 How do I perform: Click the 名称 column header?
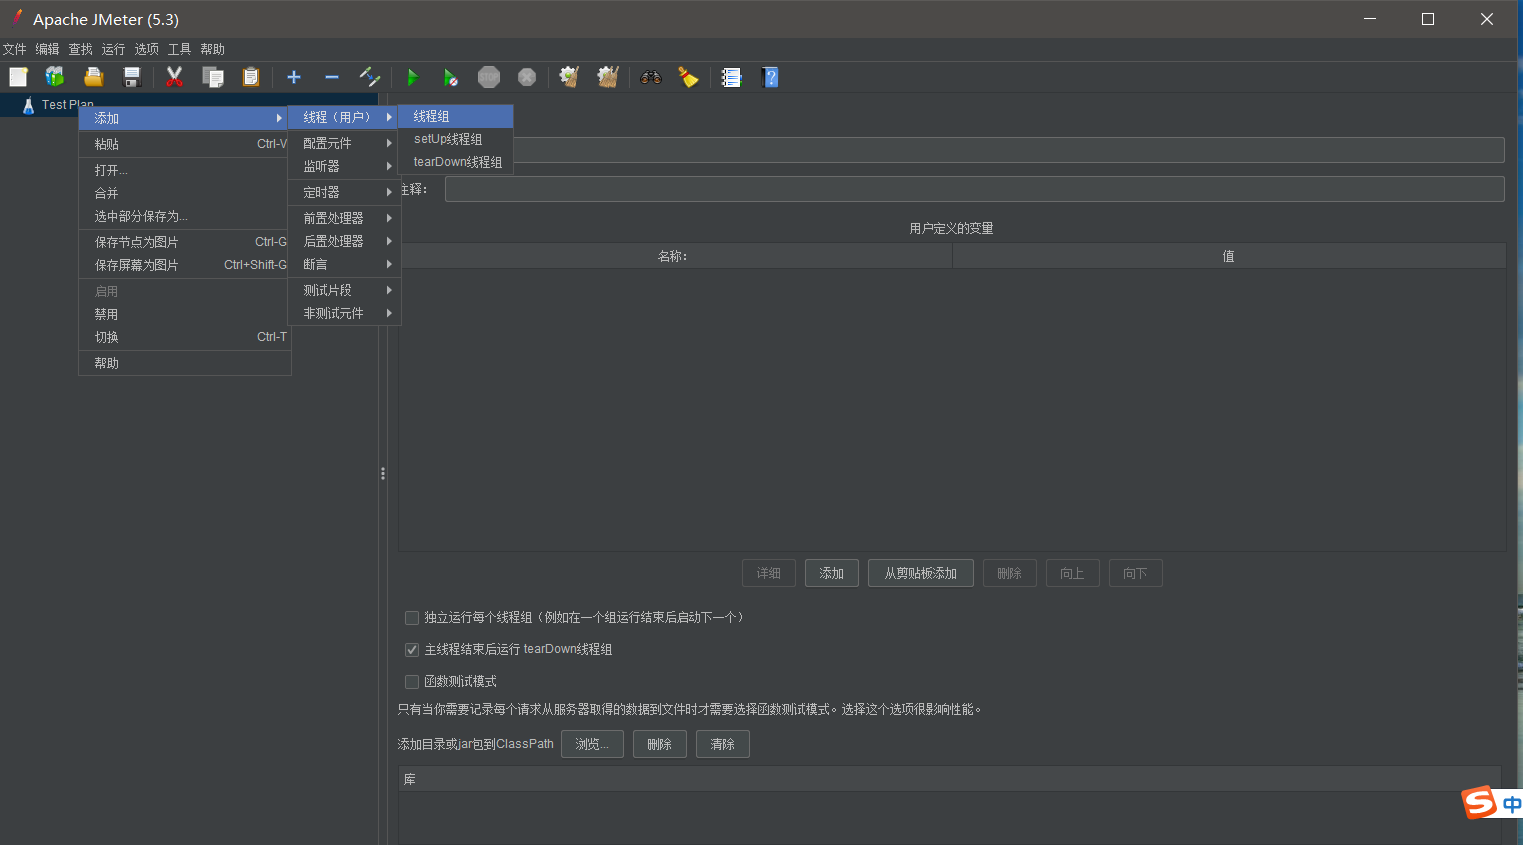click(x=675, y=256)
